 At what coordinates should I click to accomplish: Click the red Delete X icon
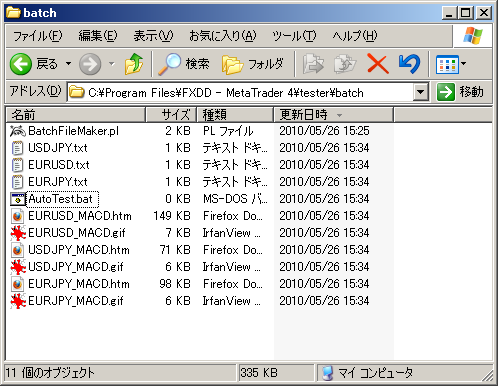(378, 64)
